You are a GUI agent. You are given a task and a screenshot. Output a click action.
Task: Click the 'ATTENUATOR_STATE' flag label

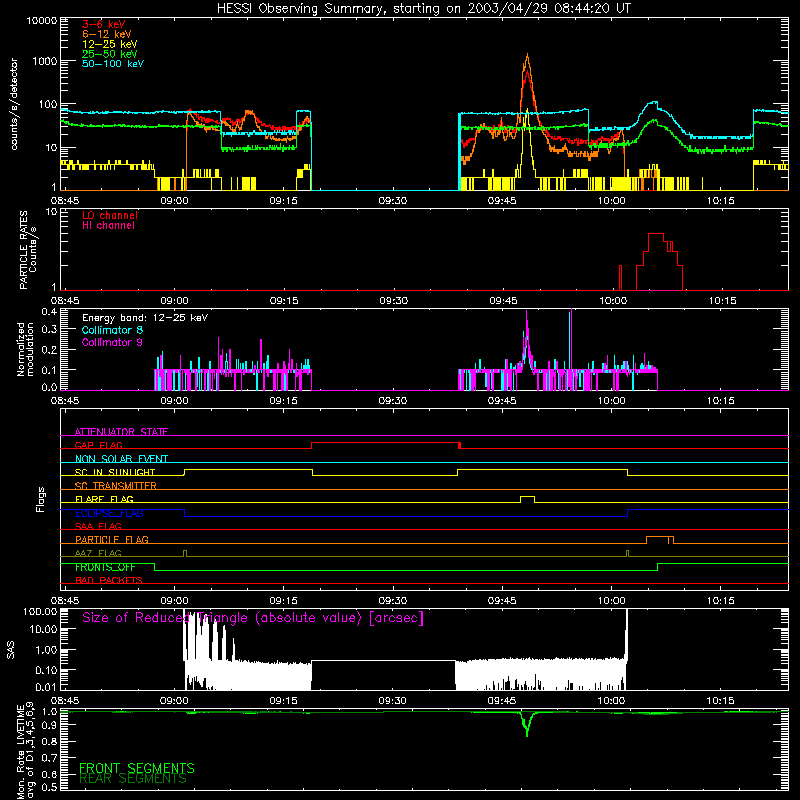click(121, 432)
